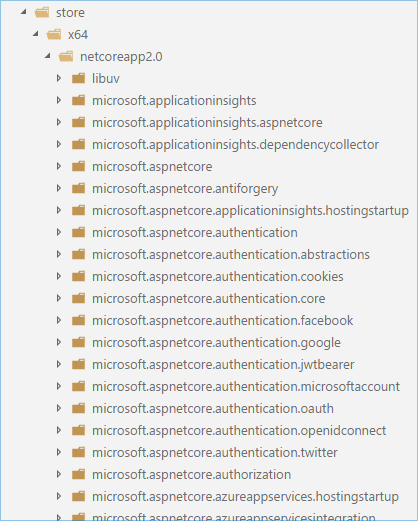Select microsoft.aspnetcore.authentication.google label

217,343
